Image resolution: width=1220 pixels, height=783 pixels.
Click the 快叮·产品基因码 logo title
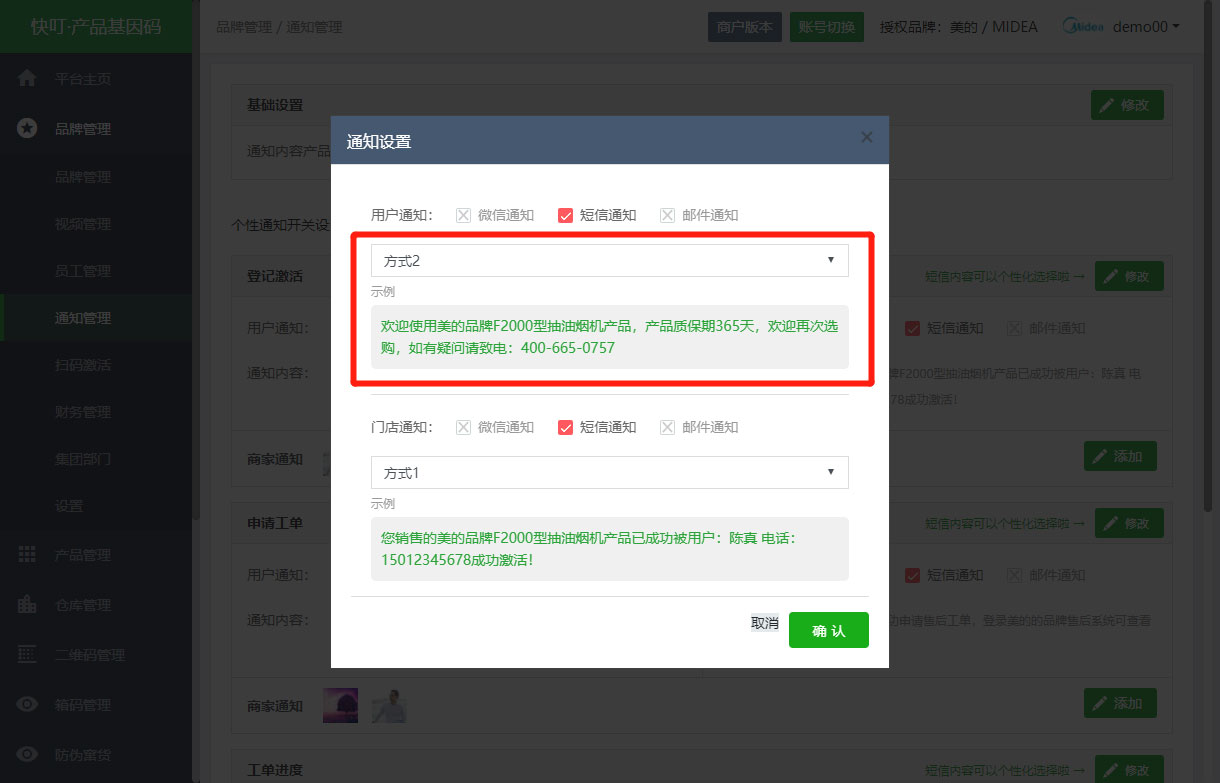click(x=96, y=27)
